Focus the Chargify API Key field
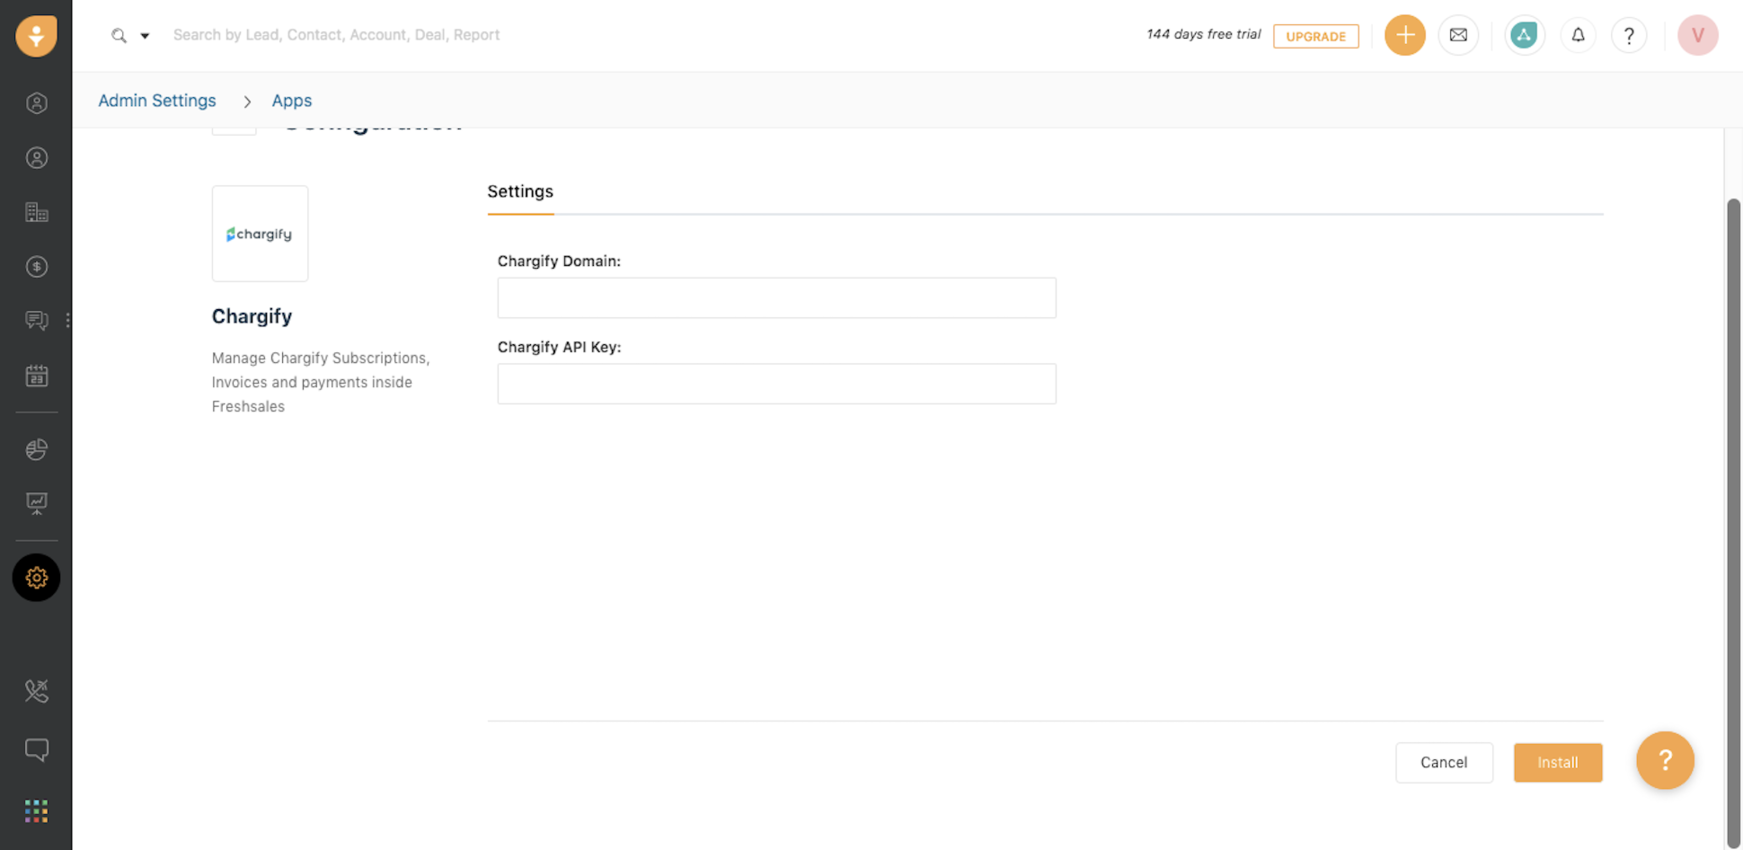 [x=777, y=384]
